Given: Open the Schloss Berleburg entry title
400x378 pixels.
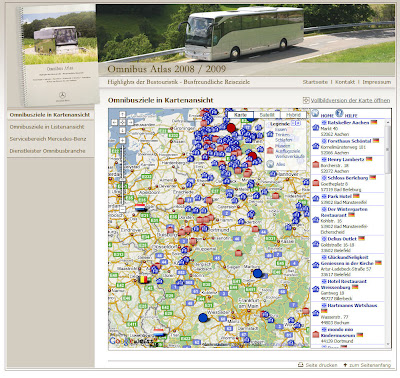Looking at the screenshot, I should pyautogui.click(x=347, y=178).
